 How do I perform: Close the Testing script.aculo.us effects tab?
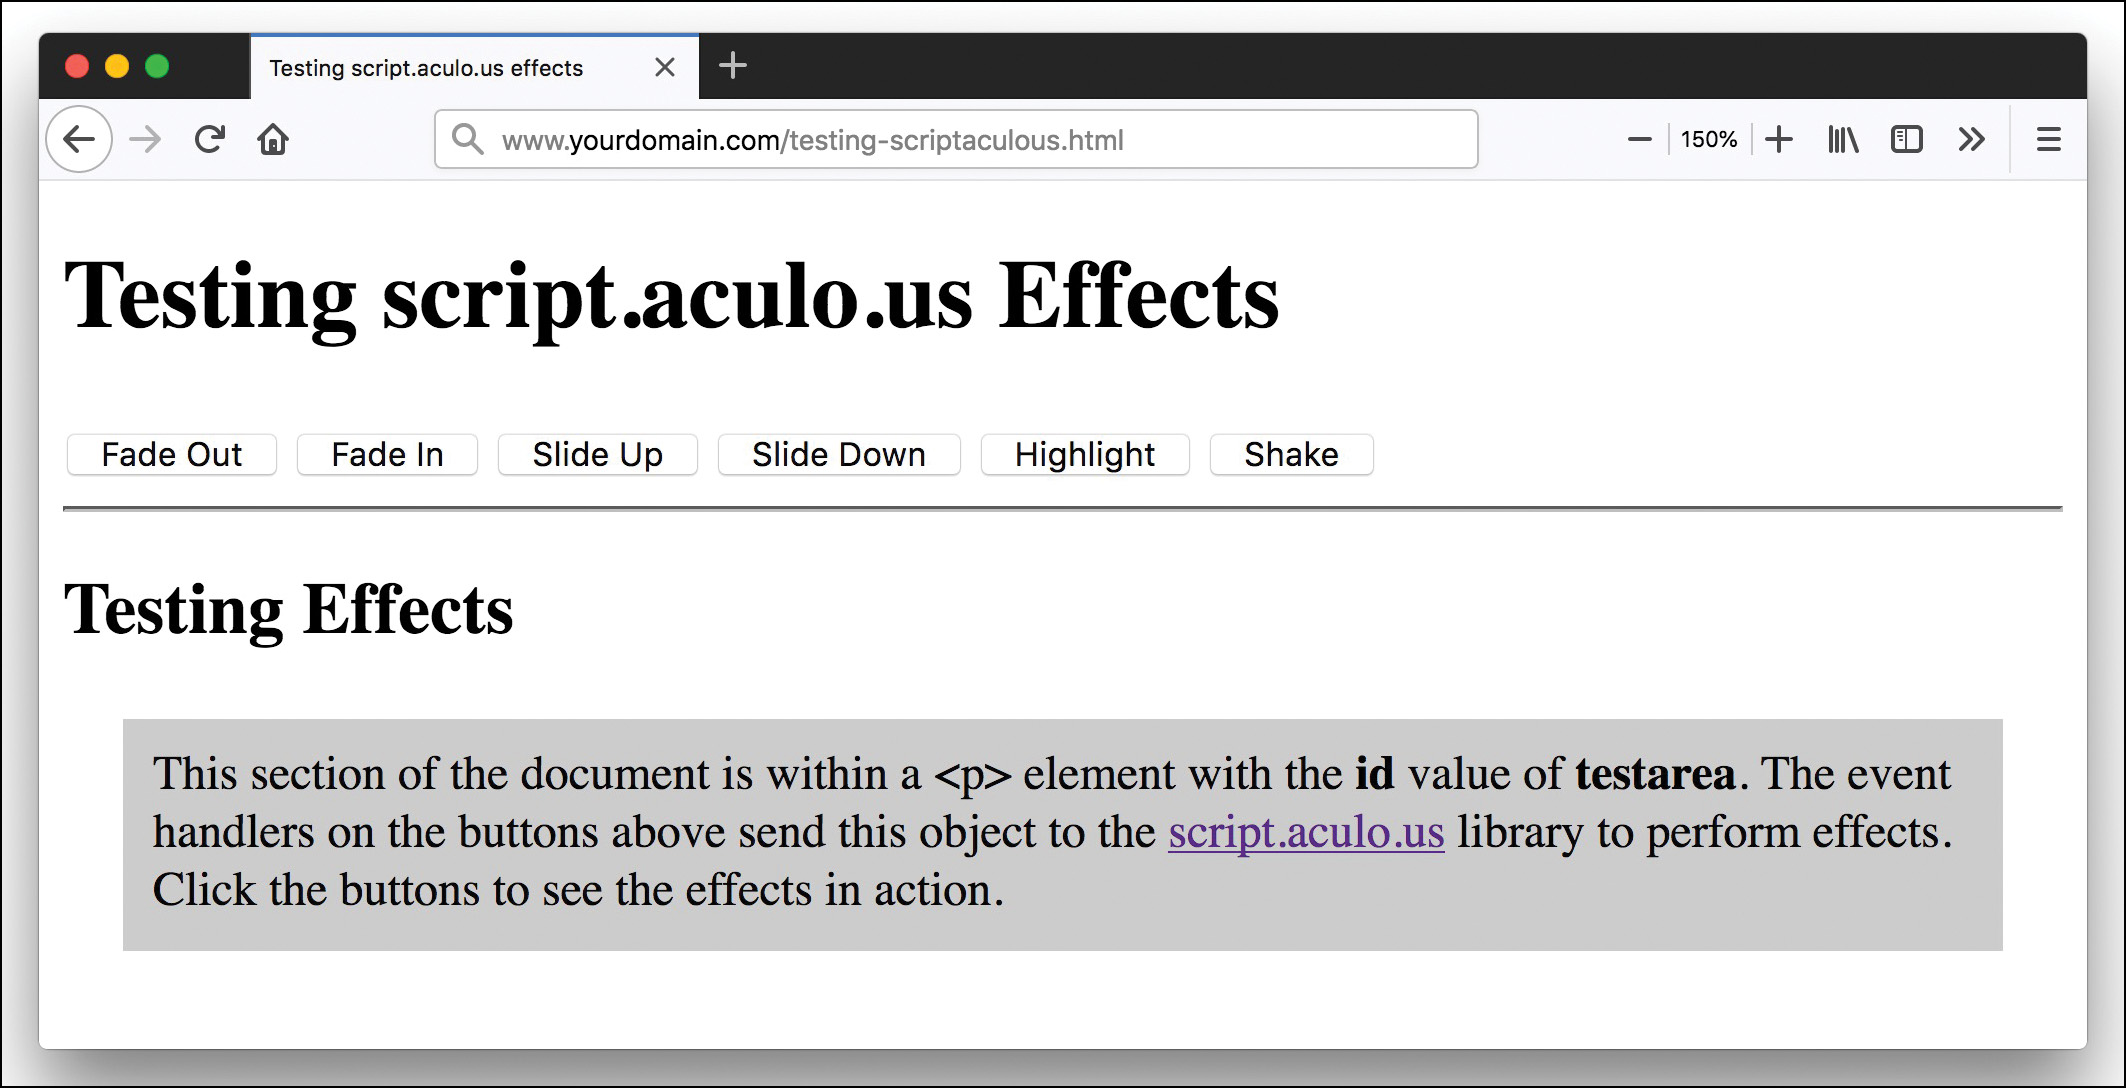[x=664, y=66]
